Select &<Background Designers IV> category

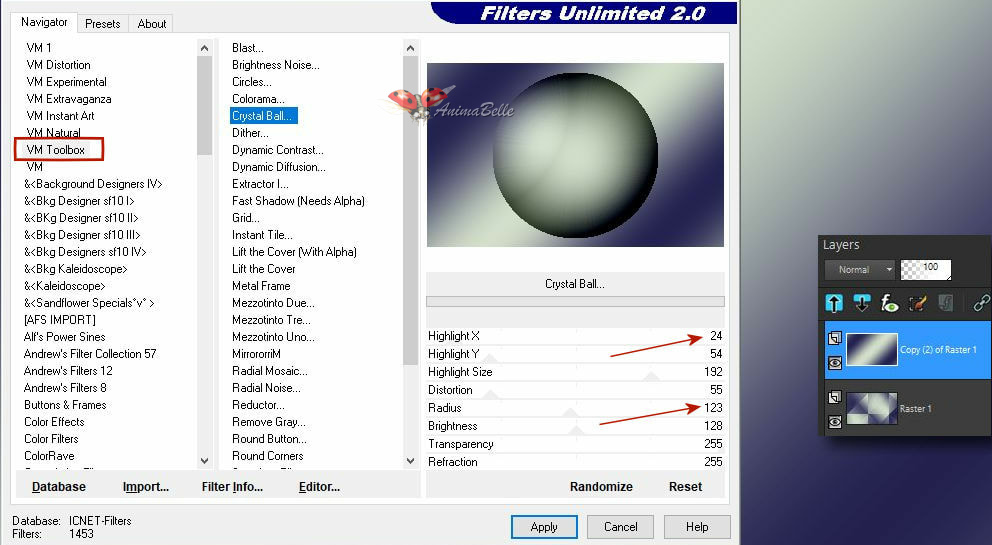(x=93, y=184)
